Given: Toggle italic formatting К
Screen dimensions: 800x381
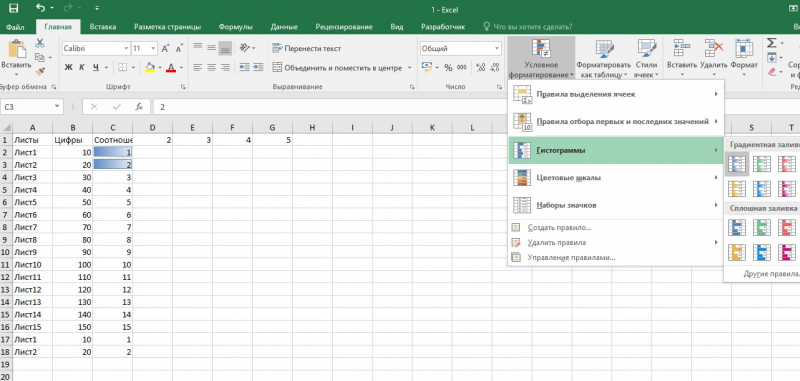Looking at the screenshot, I should click(82, 67).
